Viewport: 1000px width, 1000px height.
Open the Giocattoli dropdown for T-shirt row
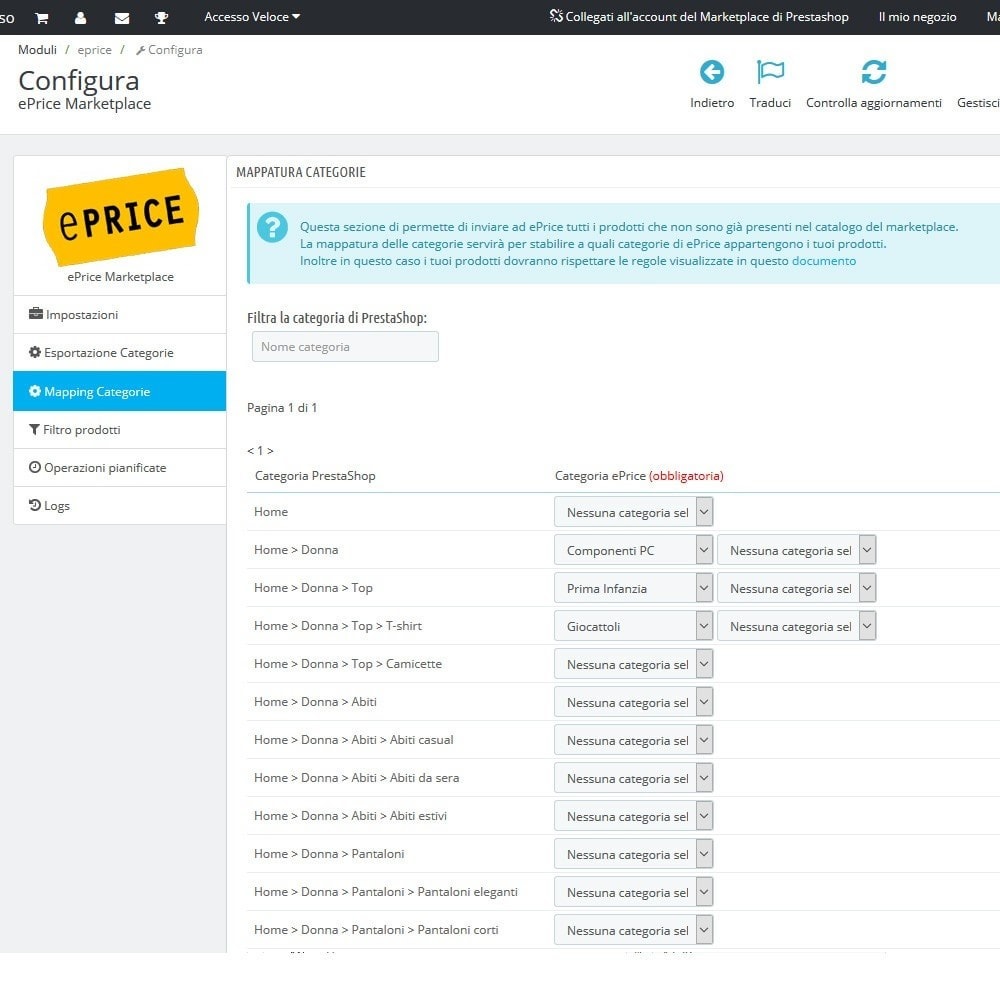[x=633, y=626]
